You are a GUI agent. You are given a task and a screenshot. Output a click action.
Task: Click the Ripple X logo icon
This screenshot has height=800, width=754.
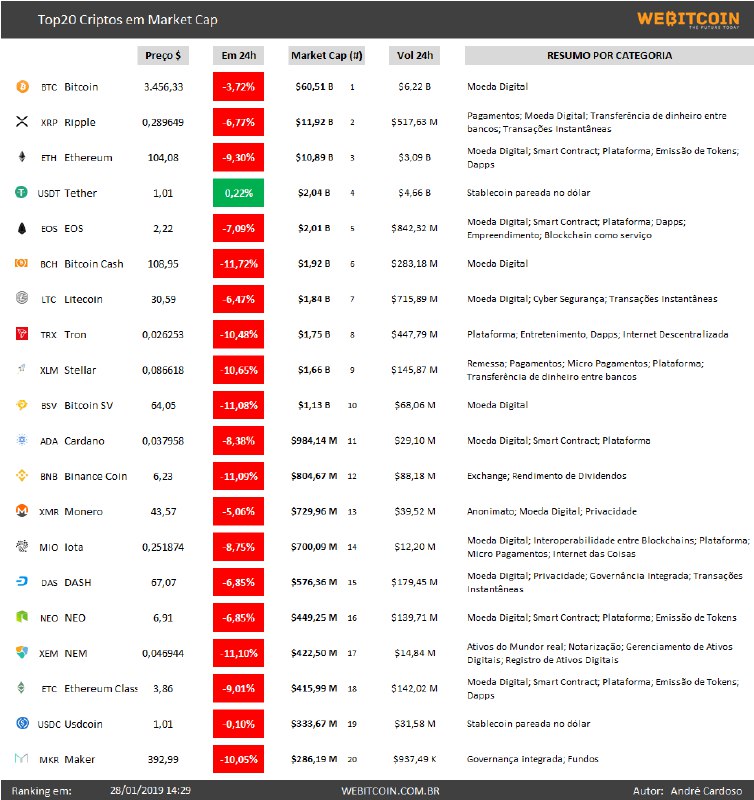pos(22,121)
